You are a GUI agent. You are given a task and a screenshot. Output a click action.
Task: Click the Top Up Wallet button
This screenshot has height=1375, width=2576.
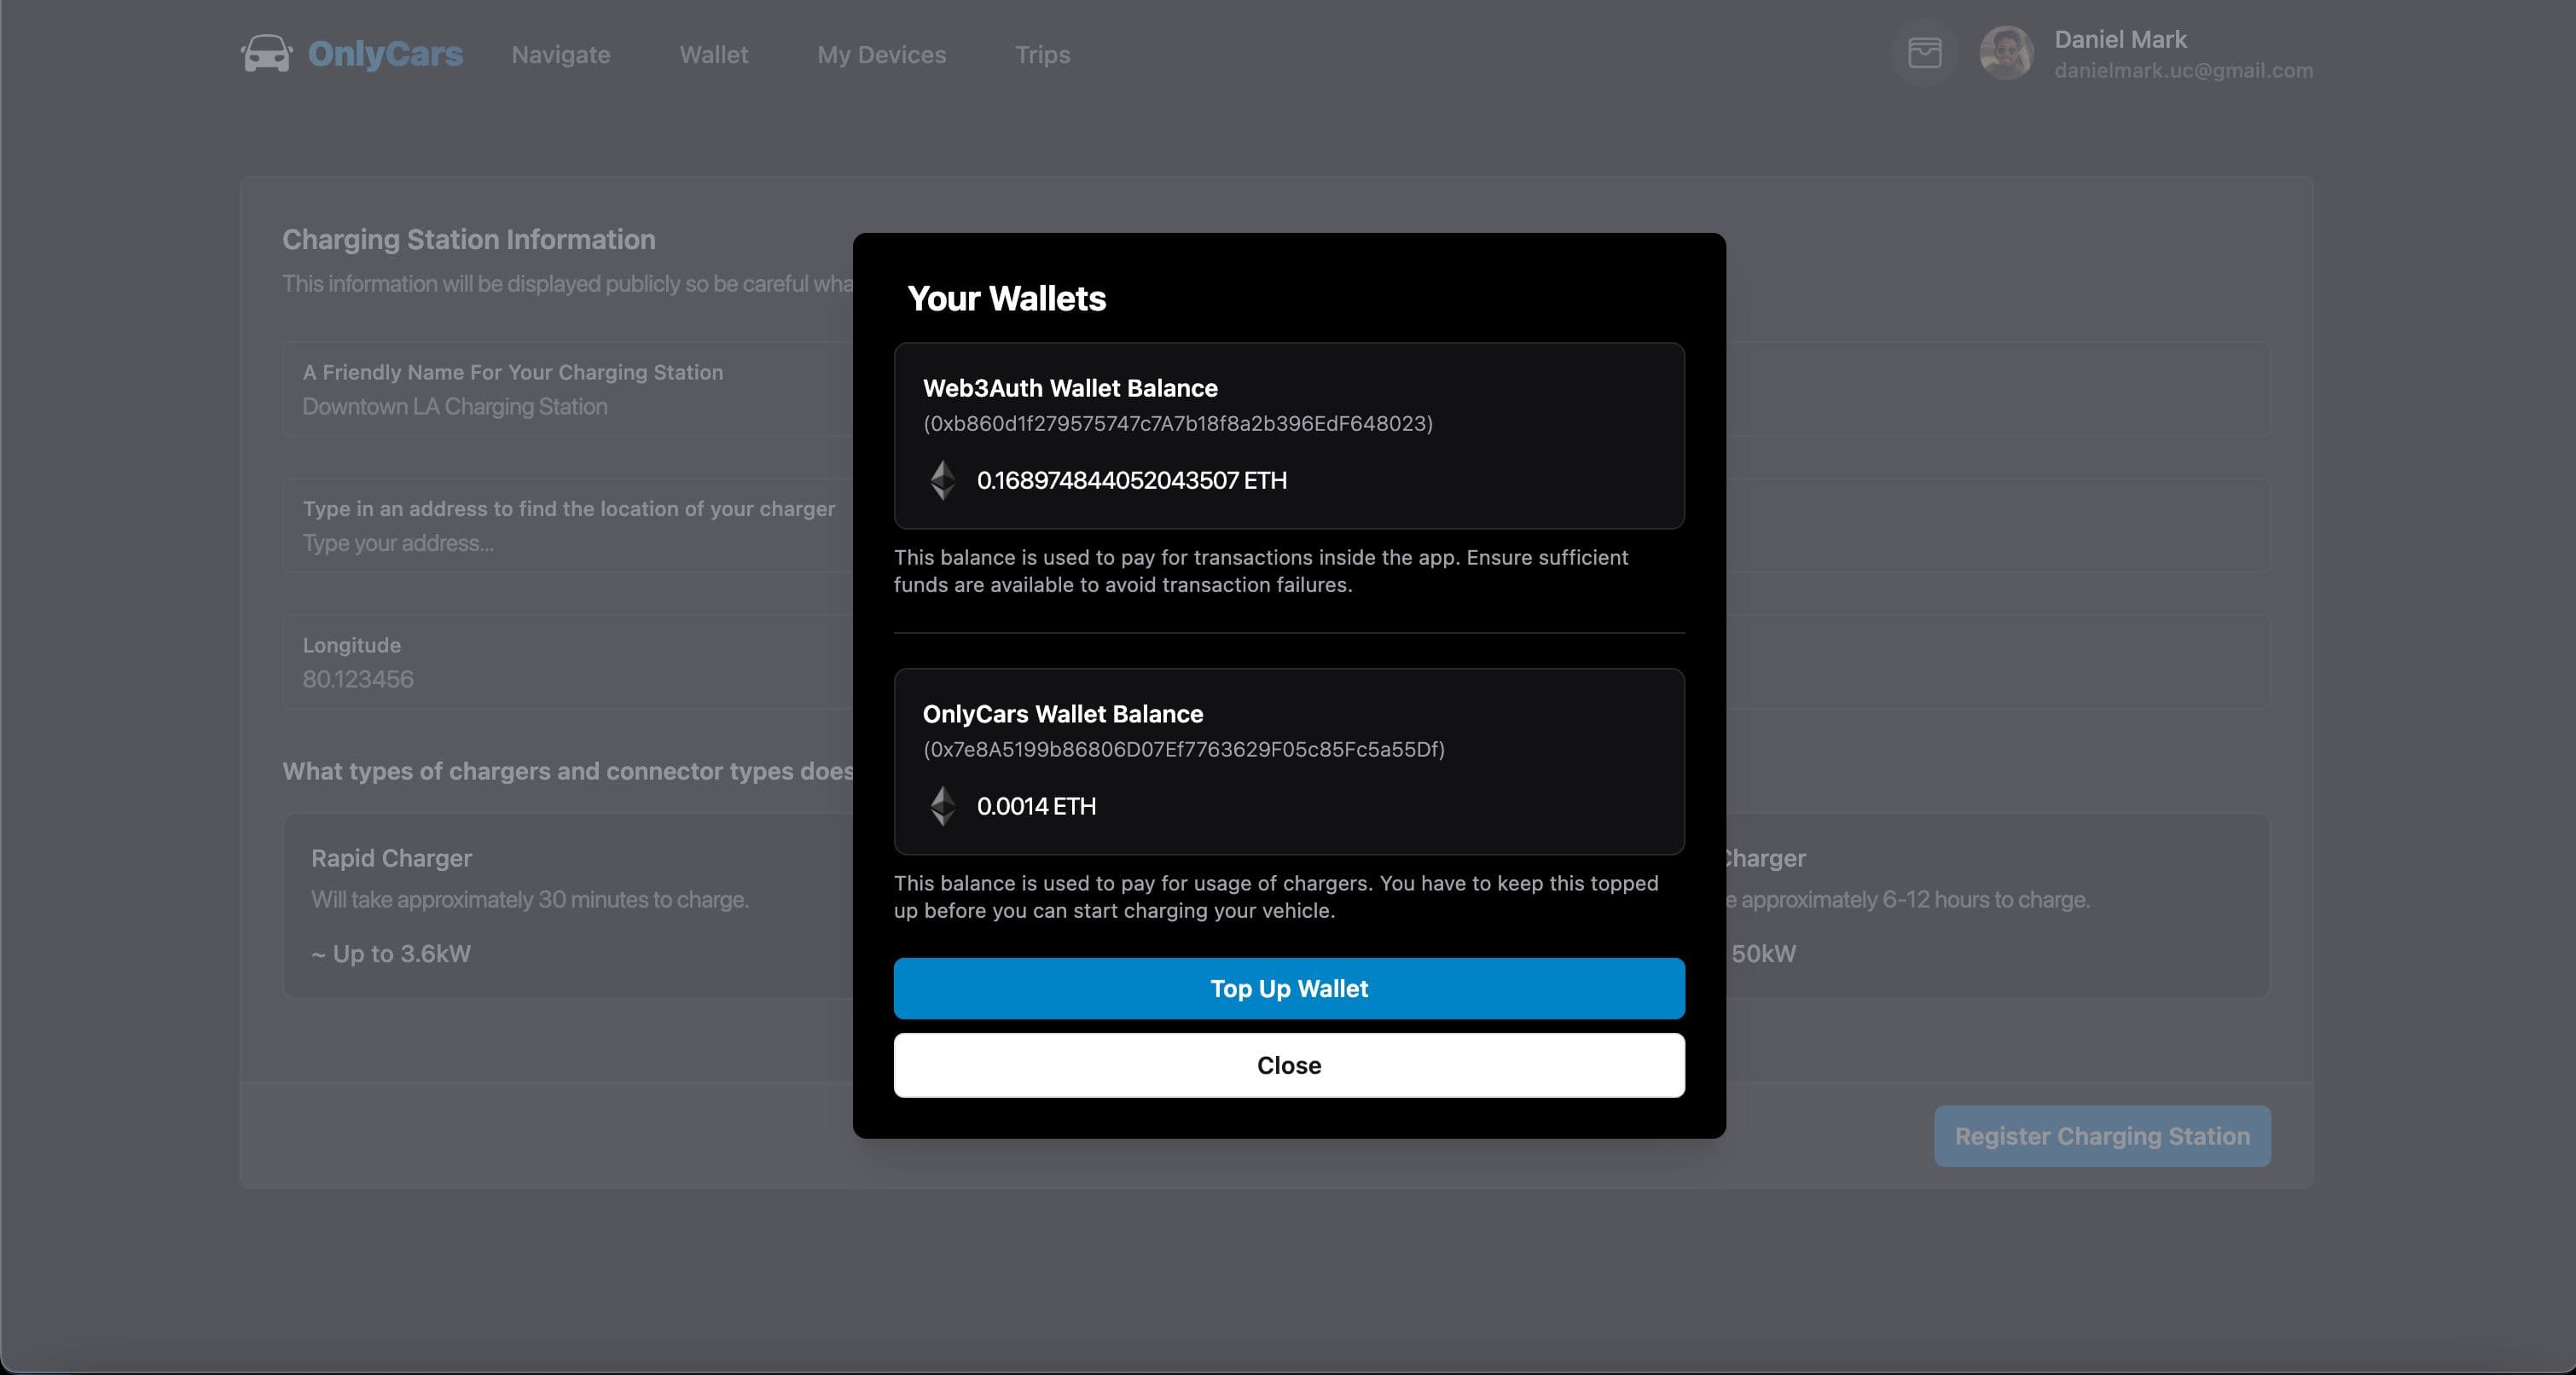[1289, 988]
